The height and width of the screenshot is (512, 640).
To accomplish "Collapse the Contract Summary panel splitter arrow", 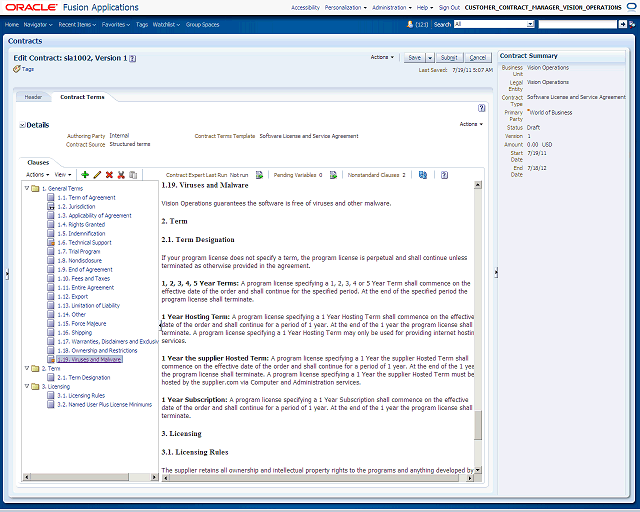I will 496,272.
